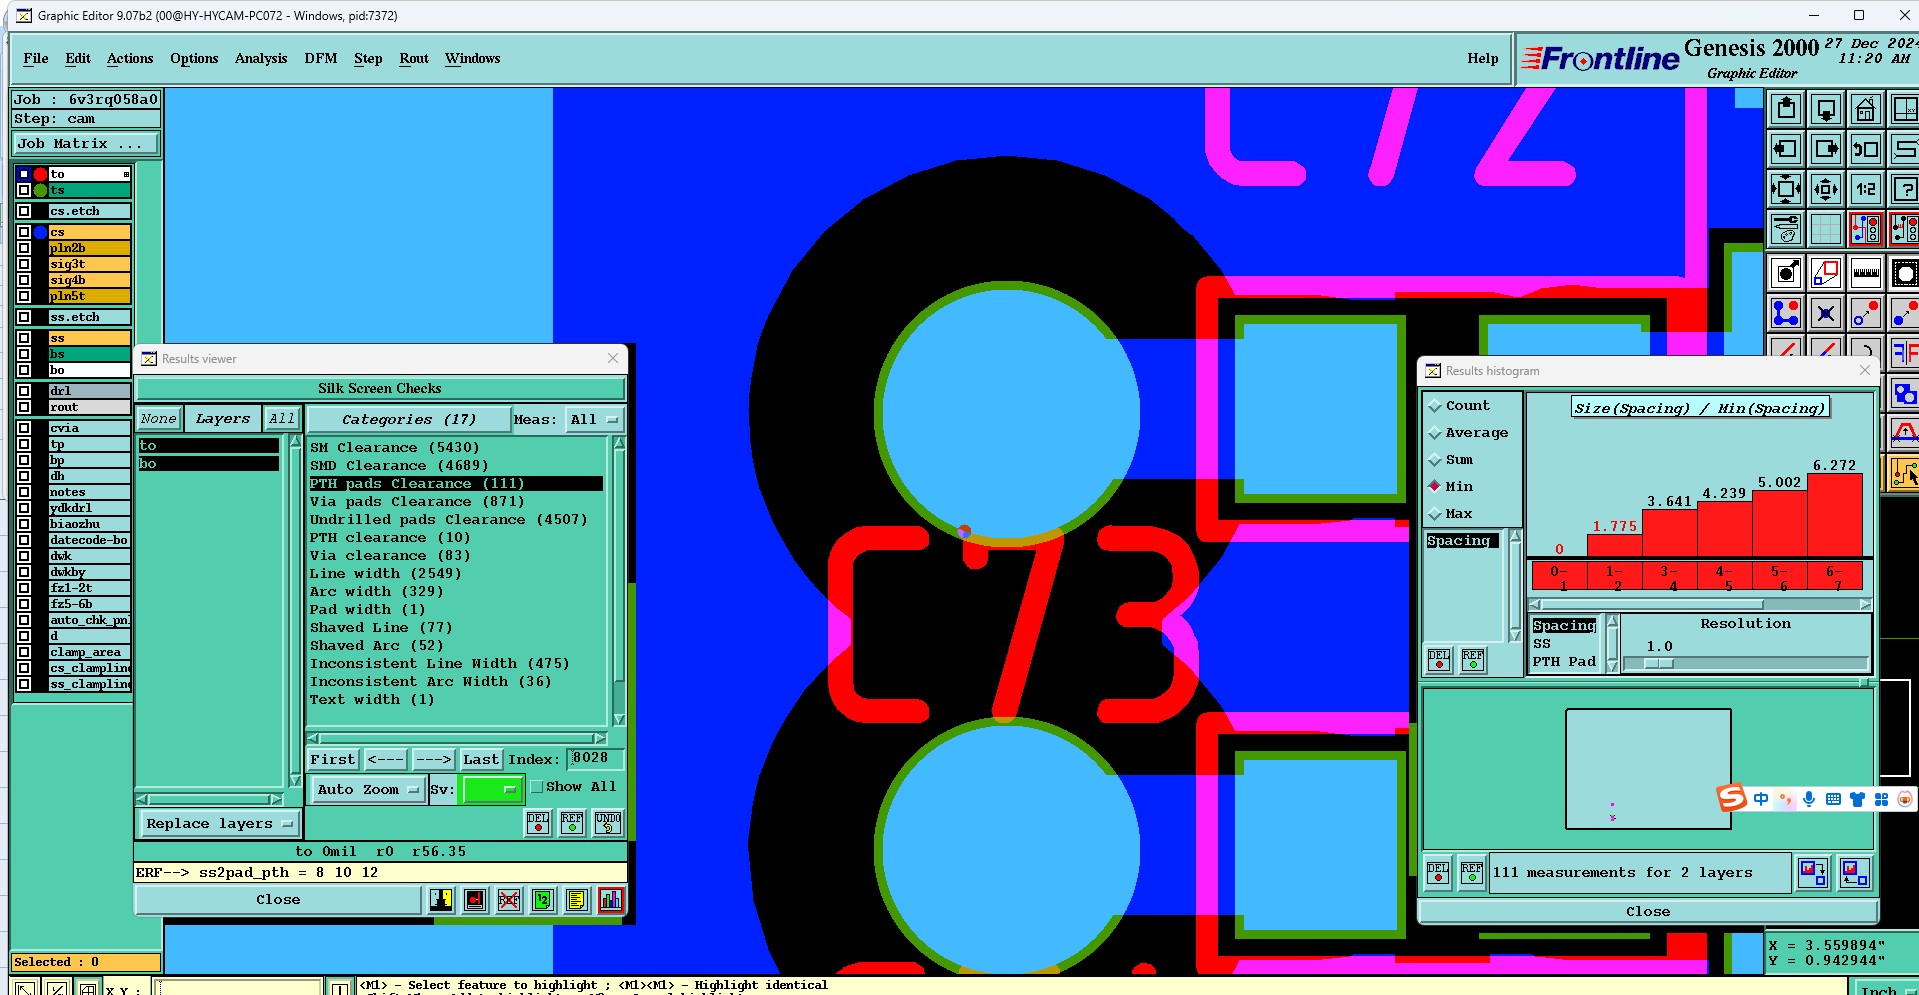Screen dimensions: 1919x995
Task: Open the first-last highlight icon in Results viewer
Action: (x=441, y=900)
